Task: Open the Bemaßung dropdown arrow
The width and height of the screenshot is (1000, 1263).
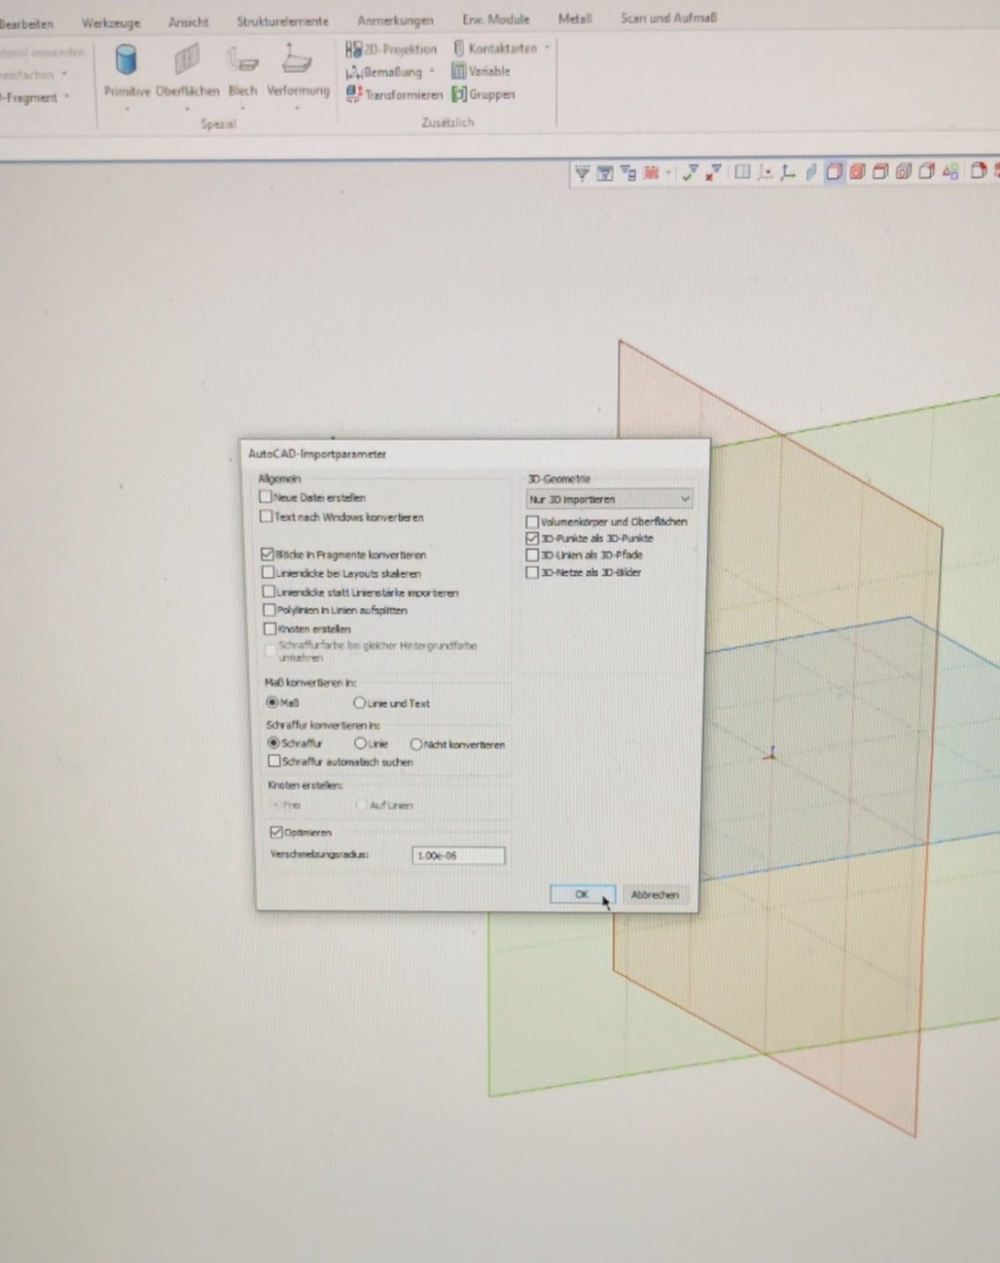Action: click(432, 72)
